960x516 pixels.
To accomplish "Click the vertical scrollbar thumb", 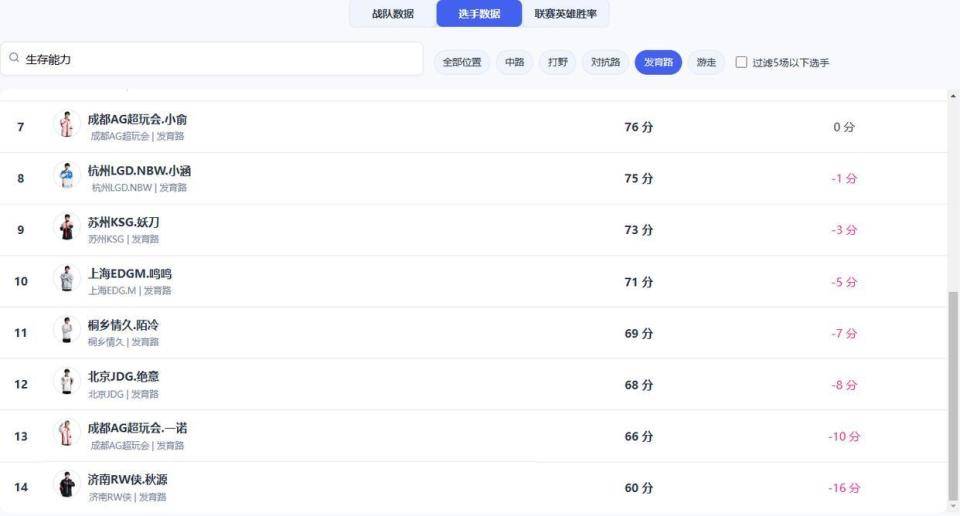I will [952, 393].
